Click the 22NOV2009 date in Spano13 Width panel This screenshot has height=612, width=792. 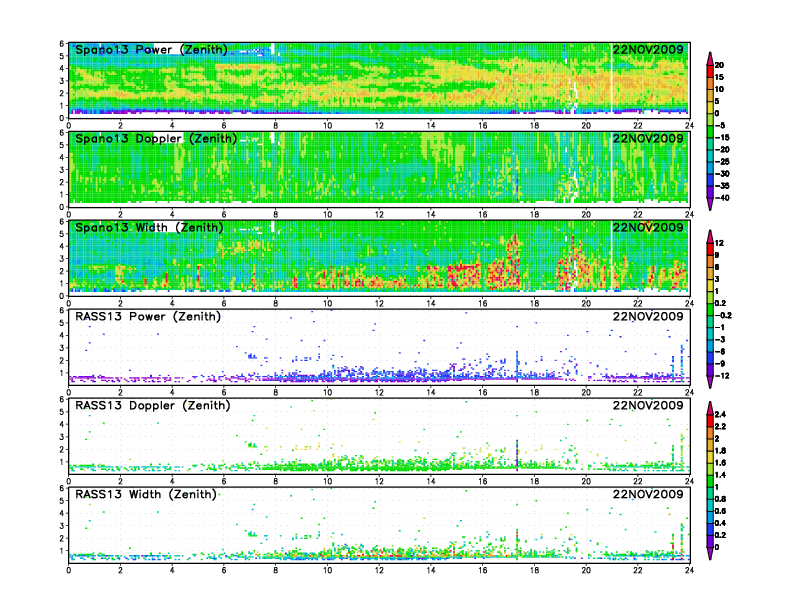(648, 227)
